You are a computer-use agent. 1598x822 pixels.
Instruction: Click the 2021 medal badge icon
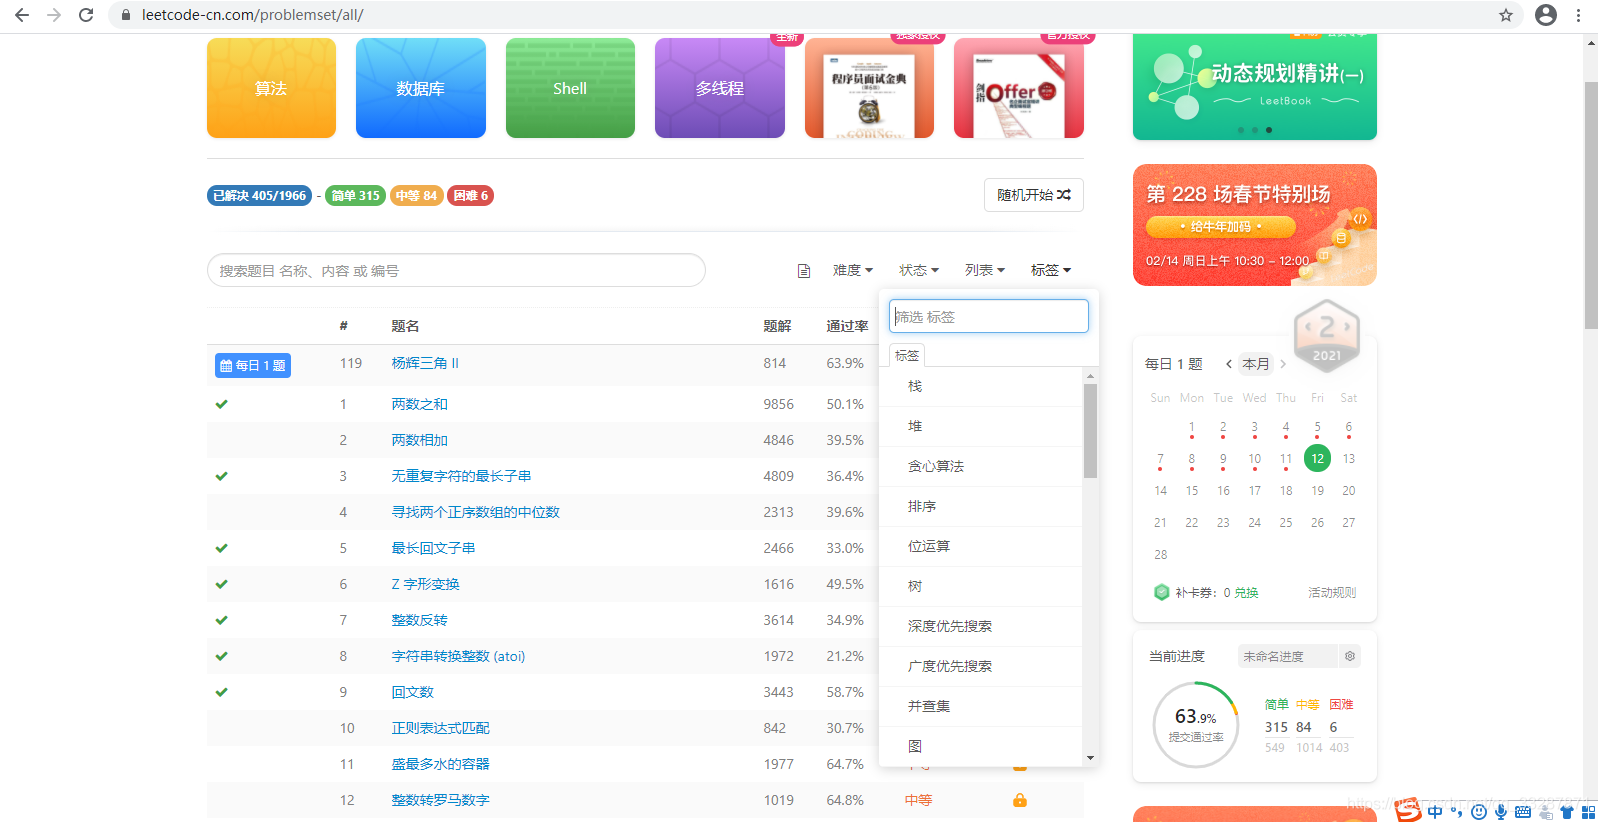pyautogui.click(x=1327, y=334)
